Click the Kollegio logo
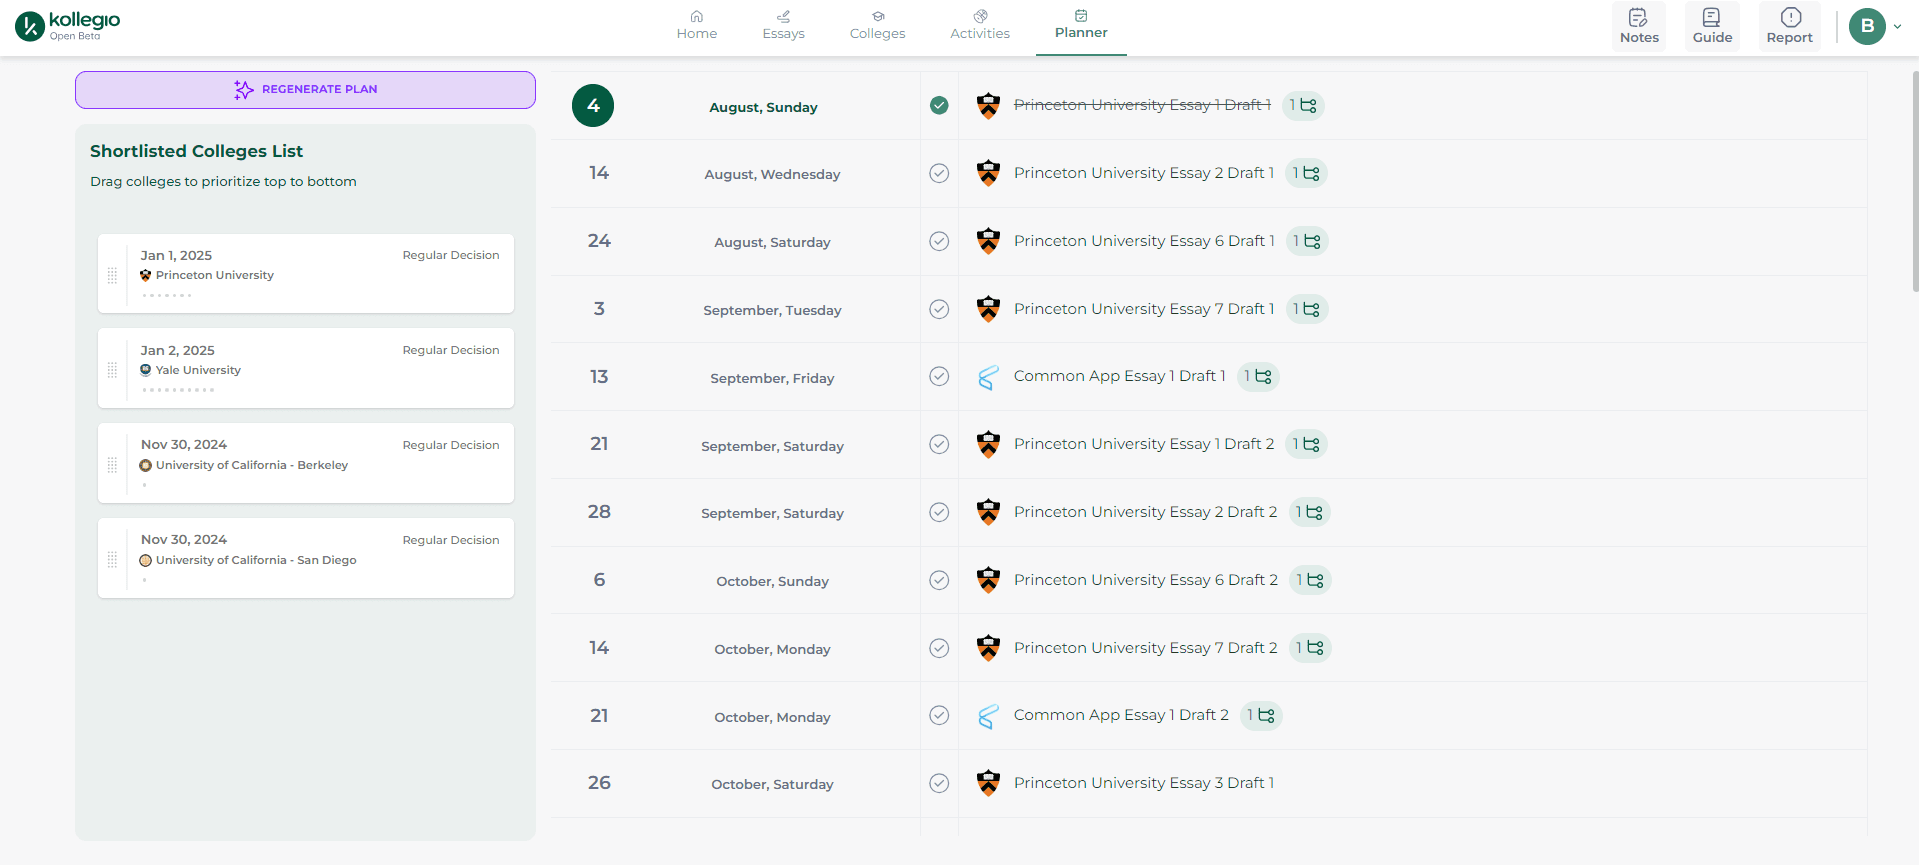Image resolution: width=1919 pixels, height=865 pixels. 67,26
